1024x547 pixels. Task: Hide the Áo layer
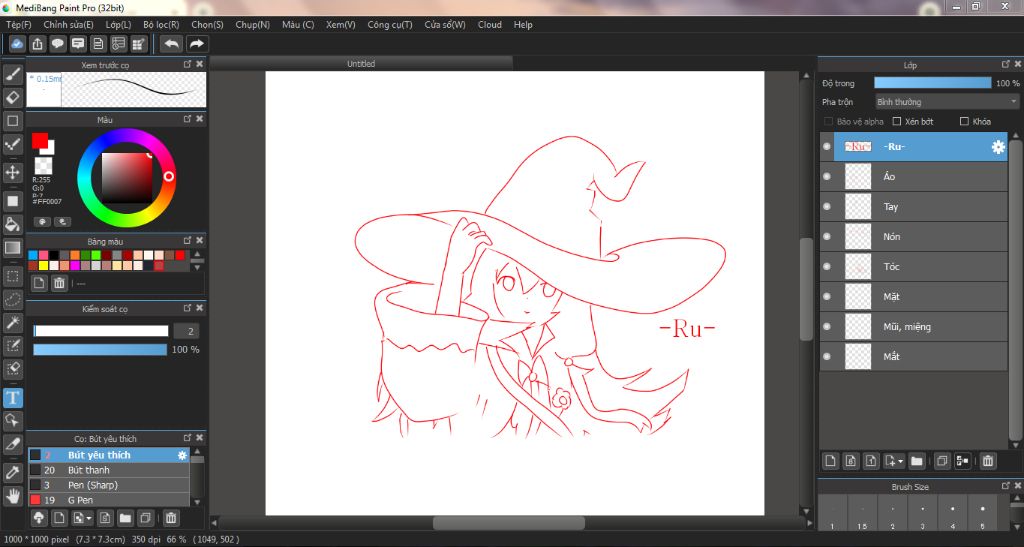coord(827,176)
